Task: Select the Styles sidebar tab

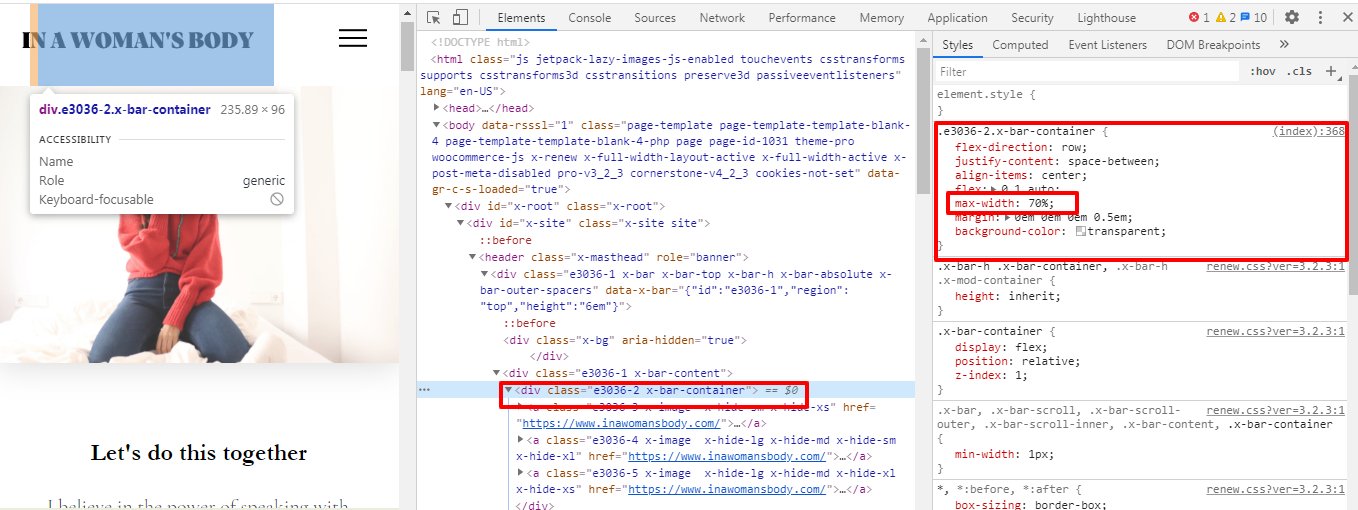Action: (x=957, y=44)
